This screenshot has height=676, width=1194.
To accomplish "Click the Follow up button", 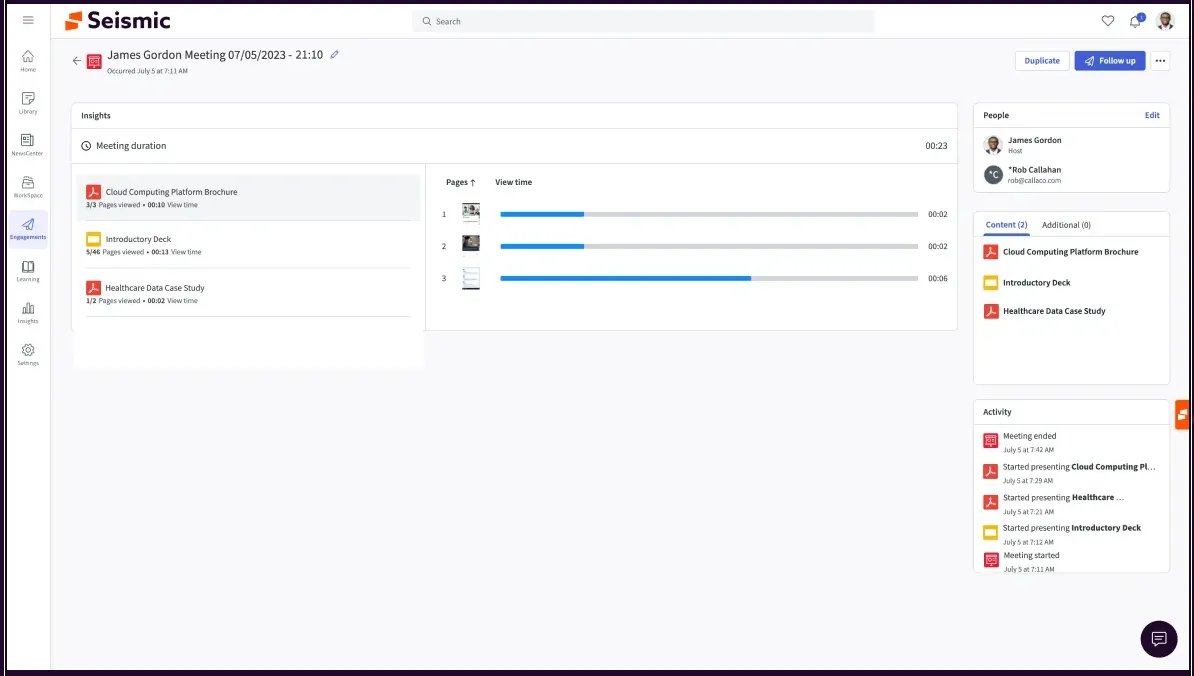I will tap(1109, 61).
